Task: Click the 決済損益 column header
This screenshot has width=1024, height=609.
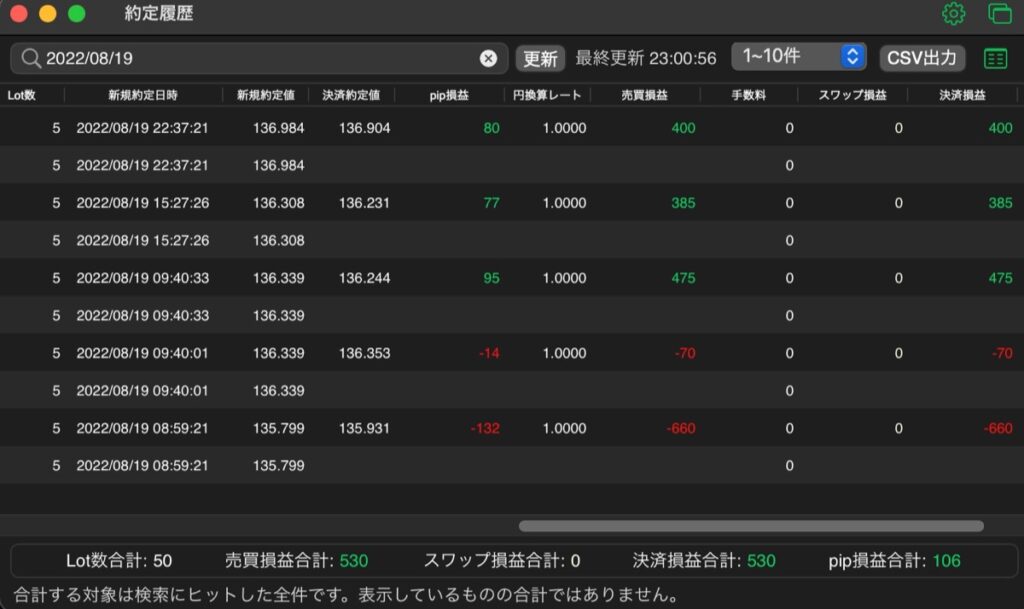Action: tap(962, 95)
